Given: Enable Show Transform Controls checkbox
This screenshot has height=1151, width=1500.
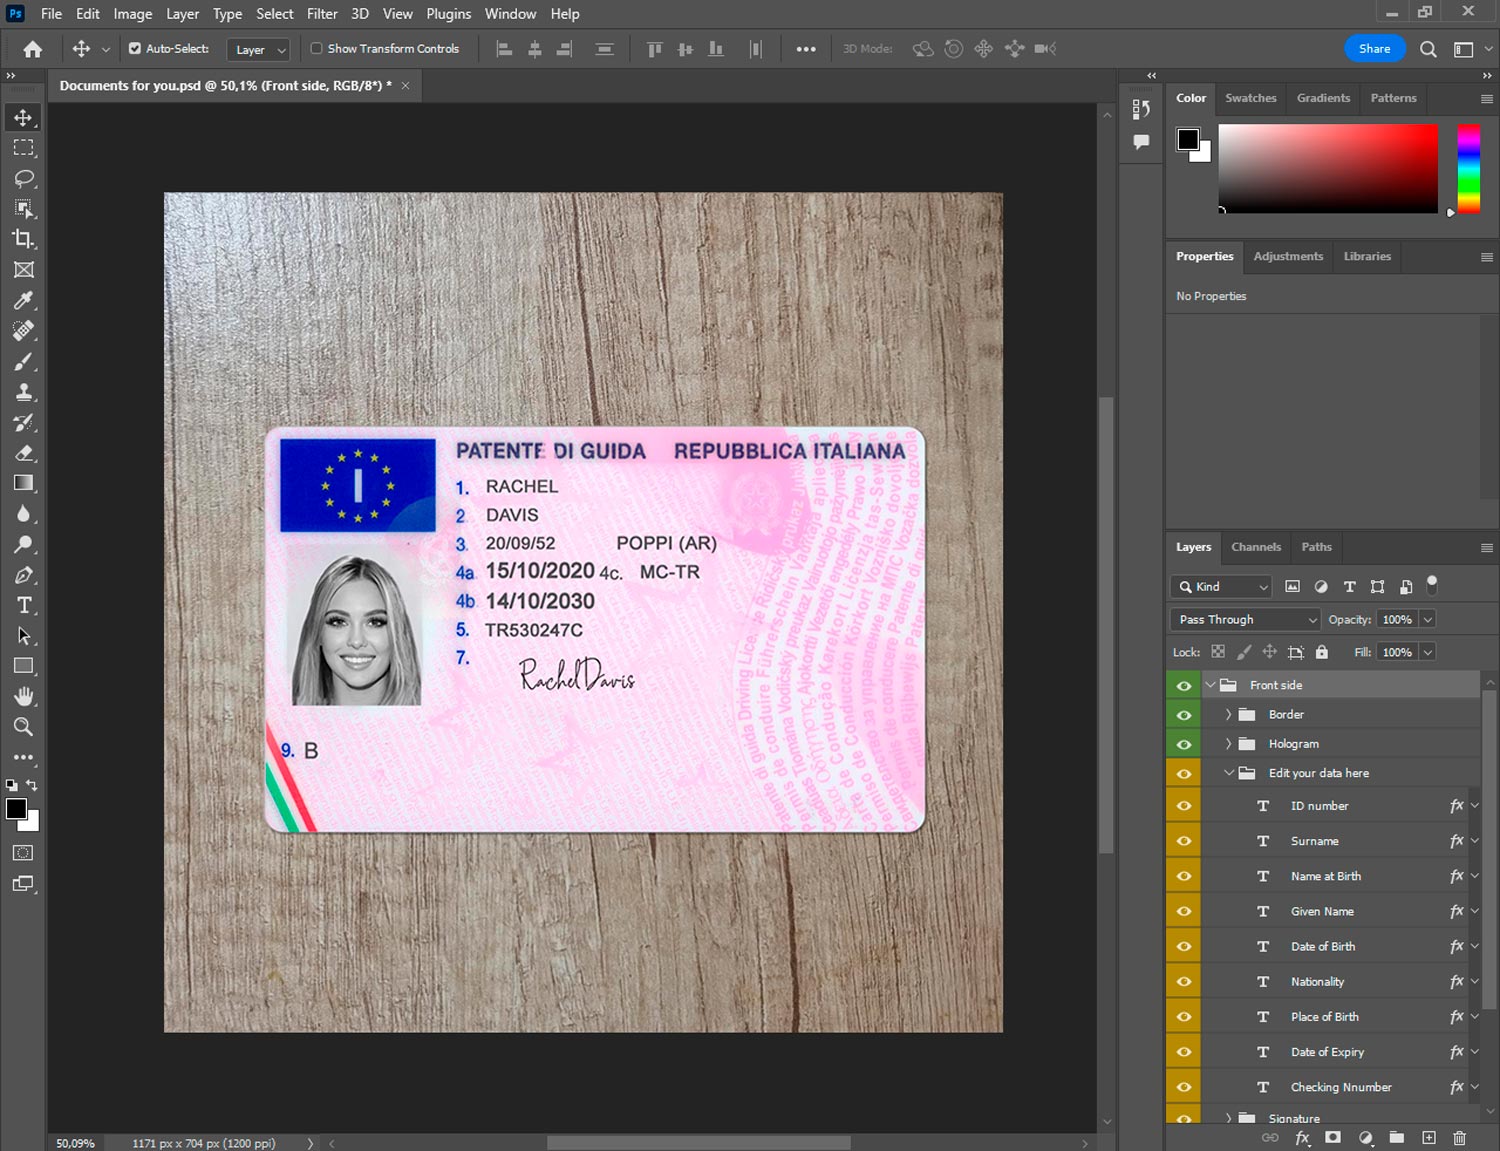Looking at the screenshot, I should (316, 48).
